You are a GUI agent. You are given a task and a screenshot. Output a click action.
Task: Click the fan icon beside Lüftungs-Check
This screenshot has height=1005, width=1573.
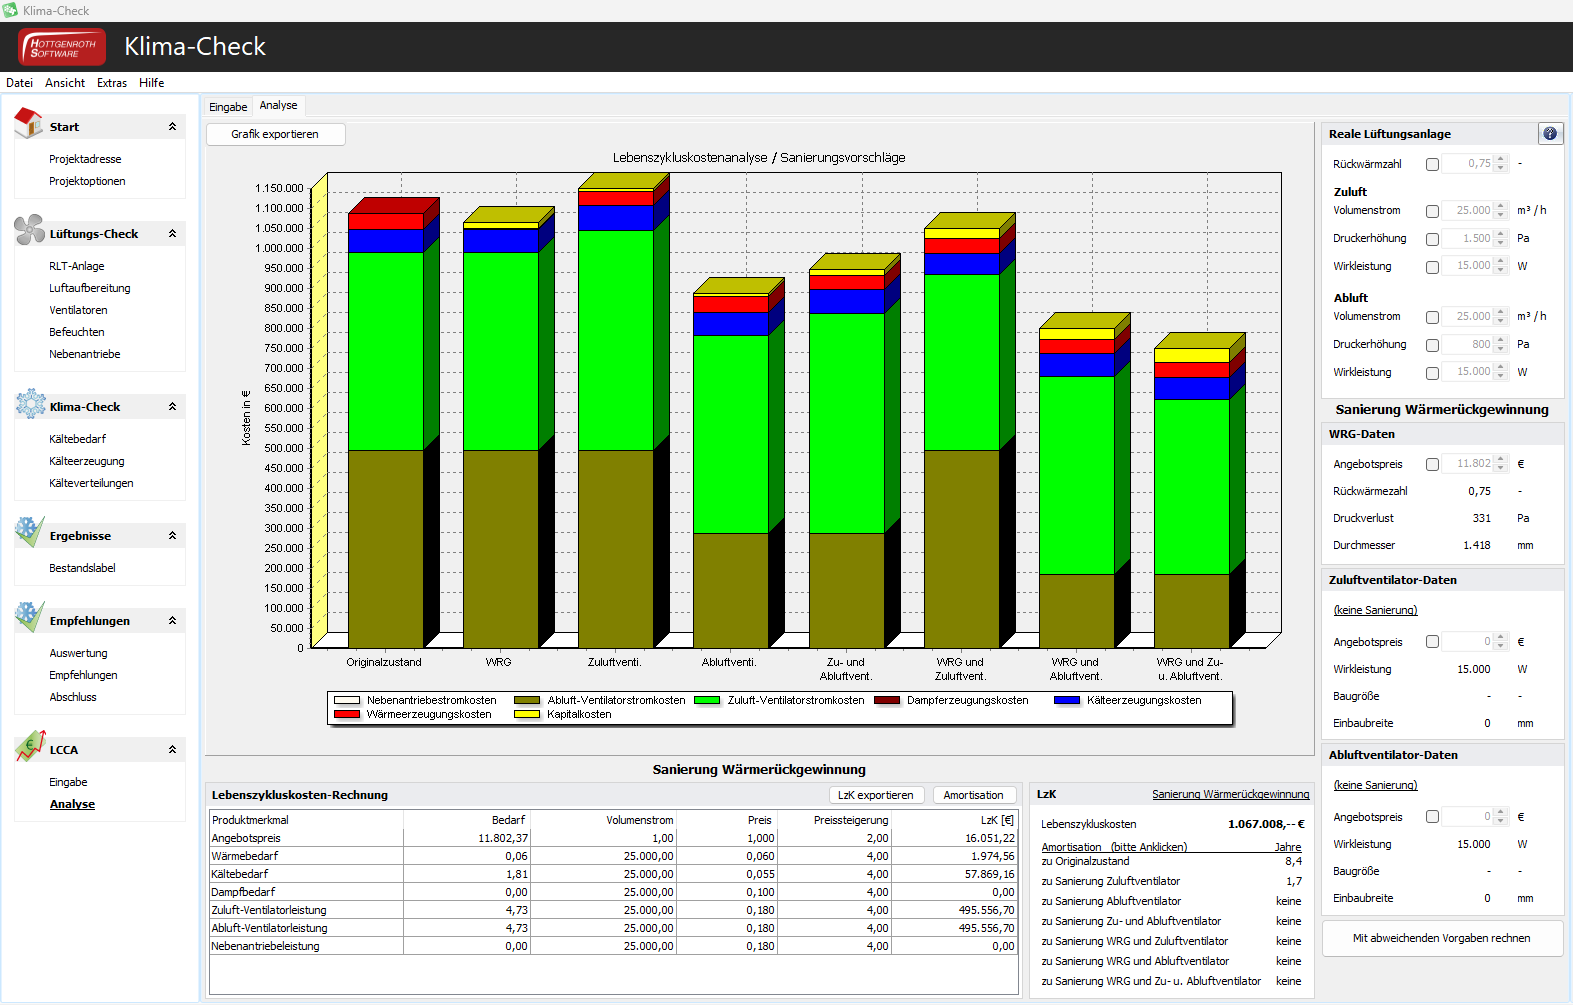tap(29, 230)
